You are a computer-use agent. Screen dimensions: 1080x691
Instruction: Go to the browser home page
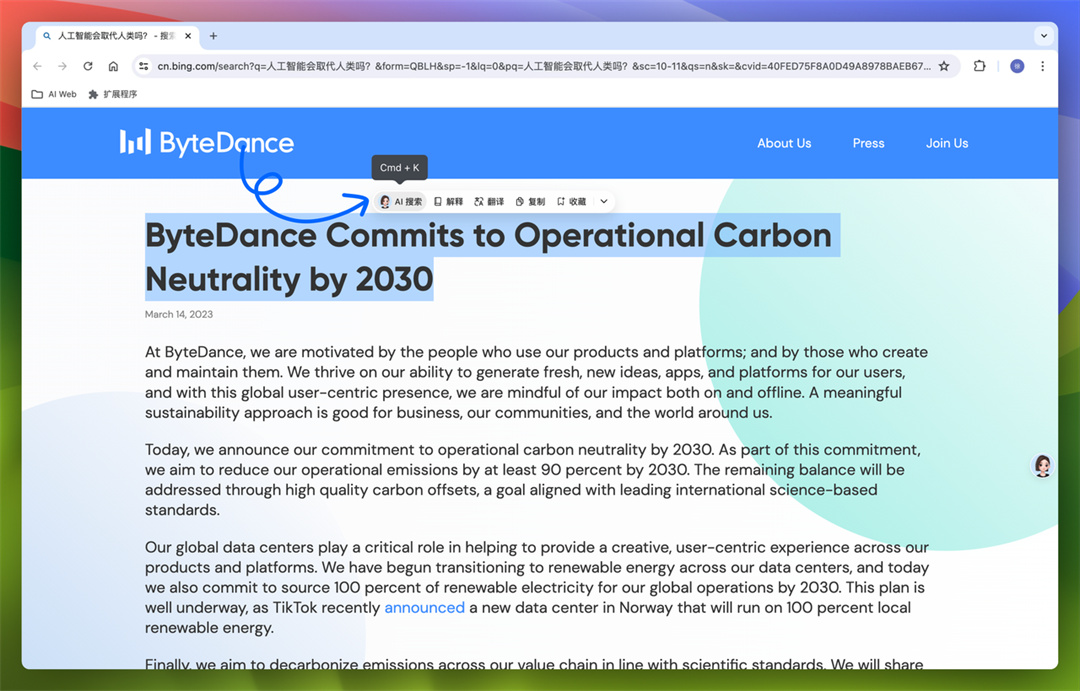click(113, 66)
